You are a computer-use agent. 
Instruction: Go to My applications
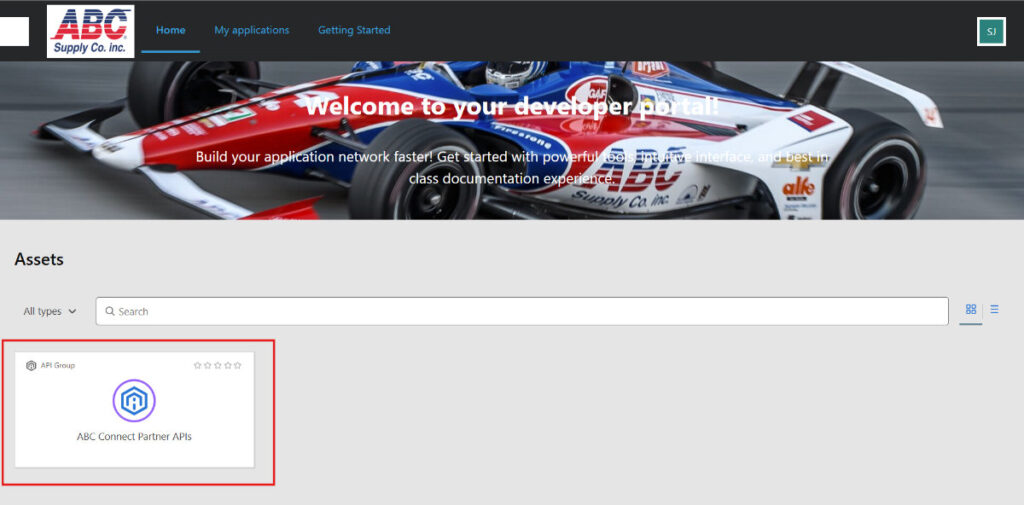[251, 30]
